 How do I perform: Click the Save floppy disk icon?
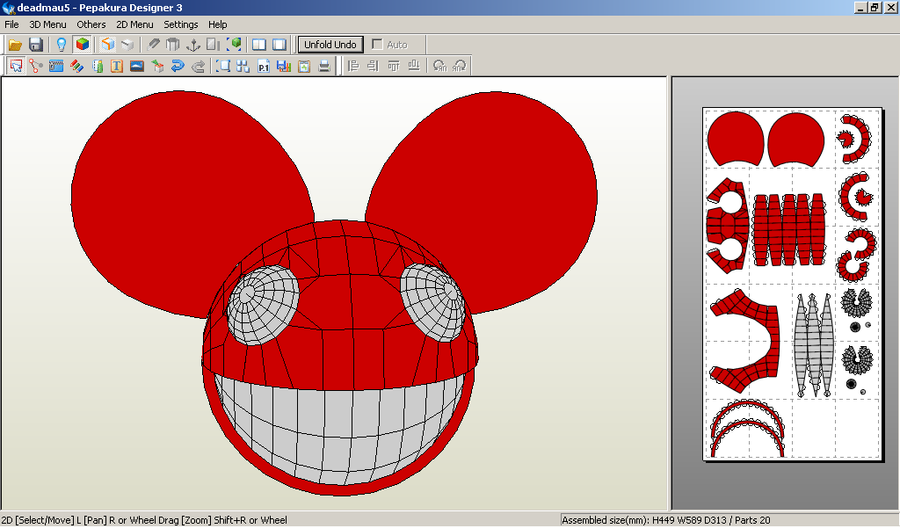coord(36,44)
